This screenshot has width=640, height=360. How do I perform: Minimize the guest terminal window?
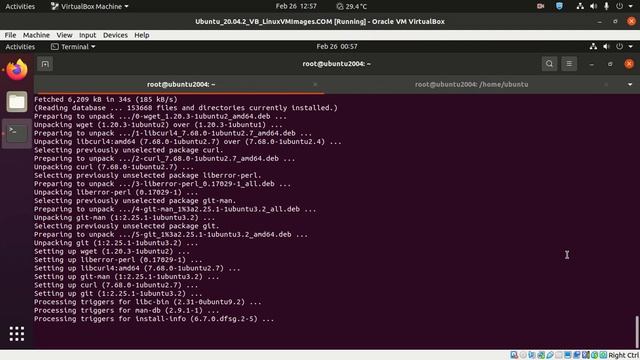coord(591,64)
